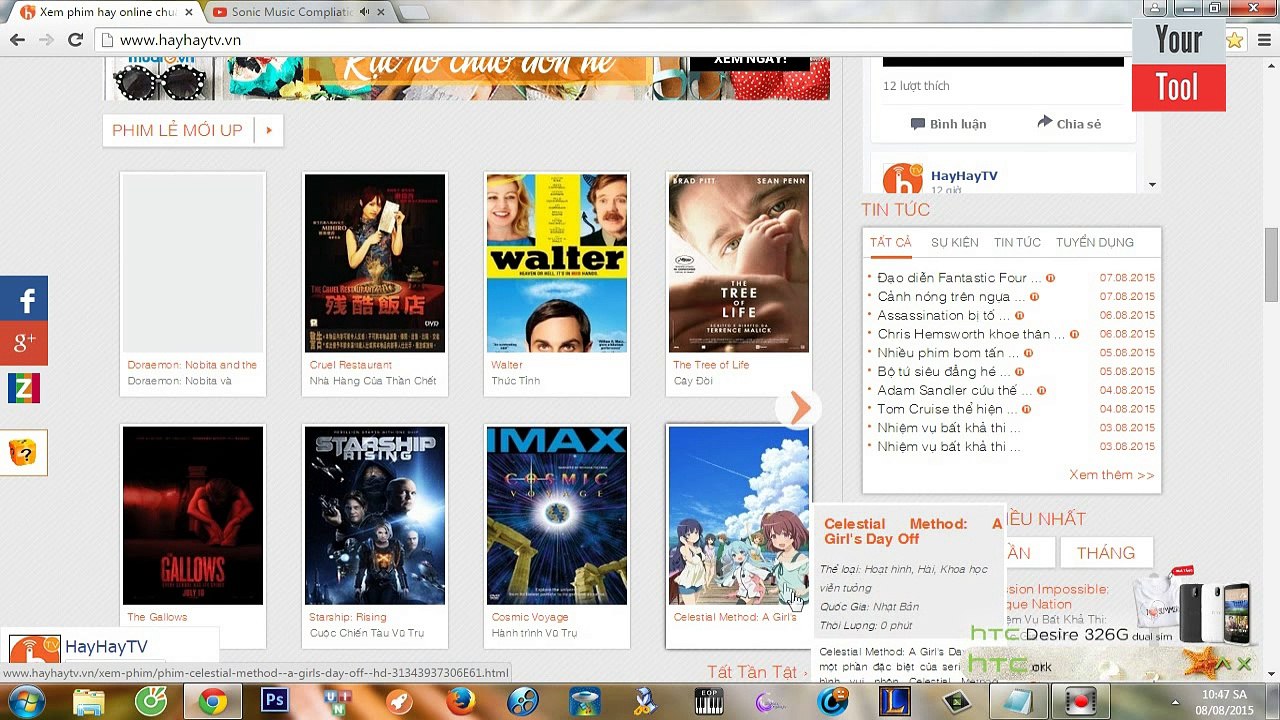Click the HayHayTV logo in the Facebook widget
This screenshot has height=720, width=1280.
(902, 179)
